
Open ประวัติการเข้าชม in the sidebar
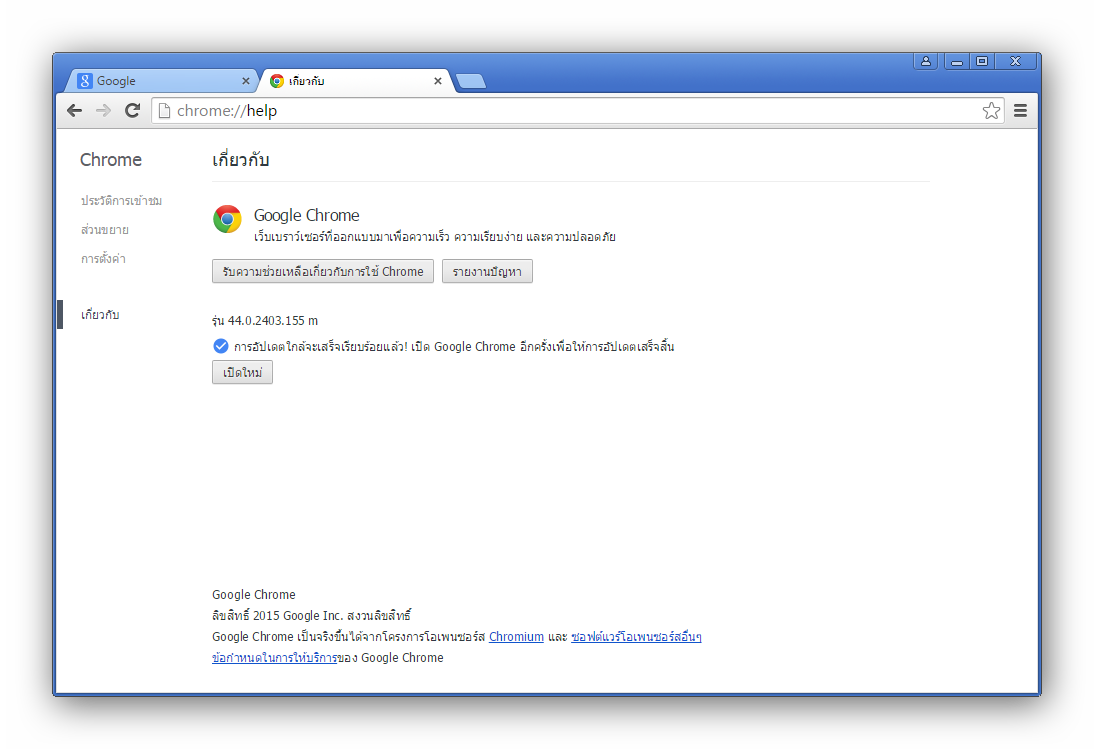point(121,201)
